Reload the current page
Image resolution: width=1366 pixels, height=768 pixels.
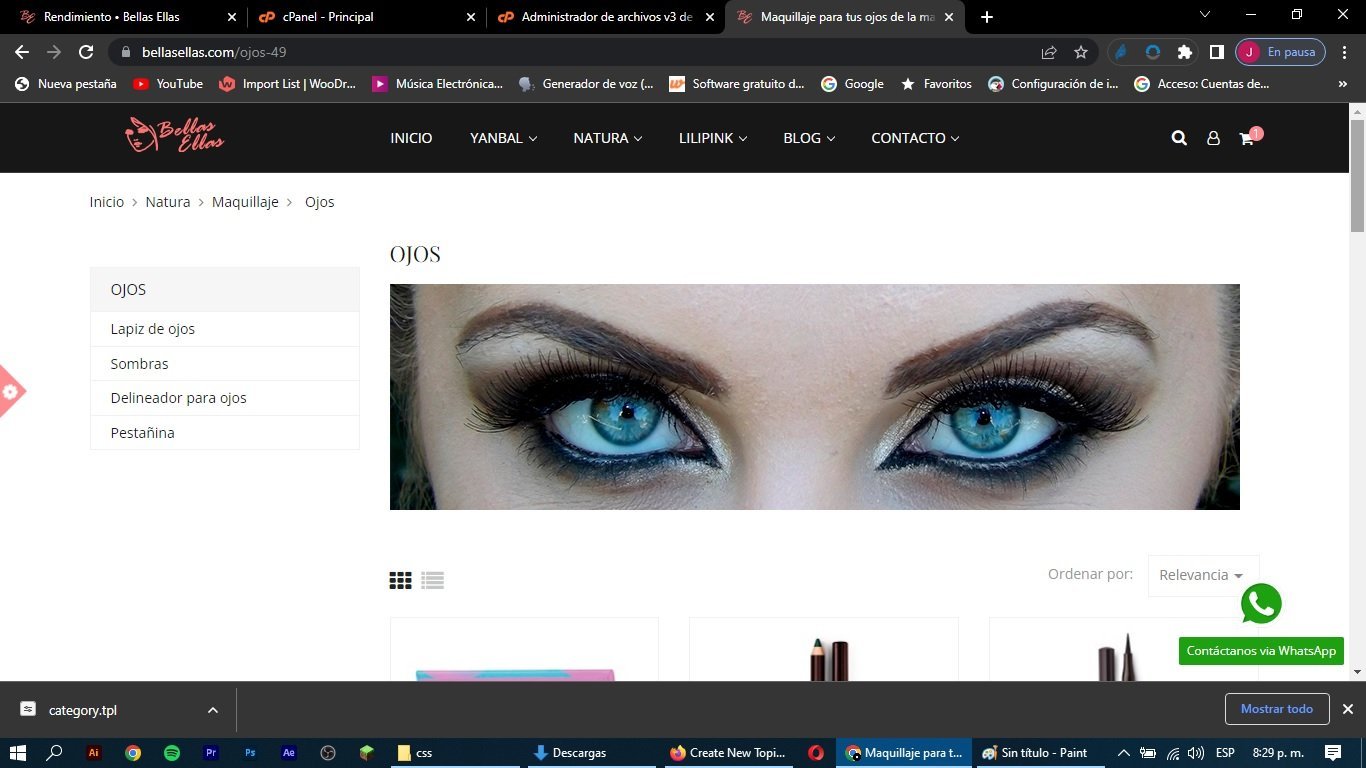coord(86,52)
